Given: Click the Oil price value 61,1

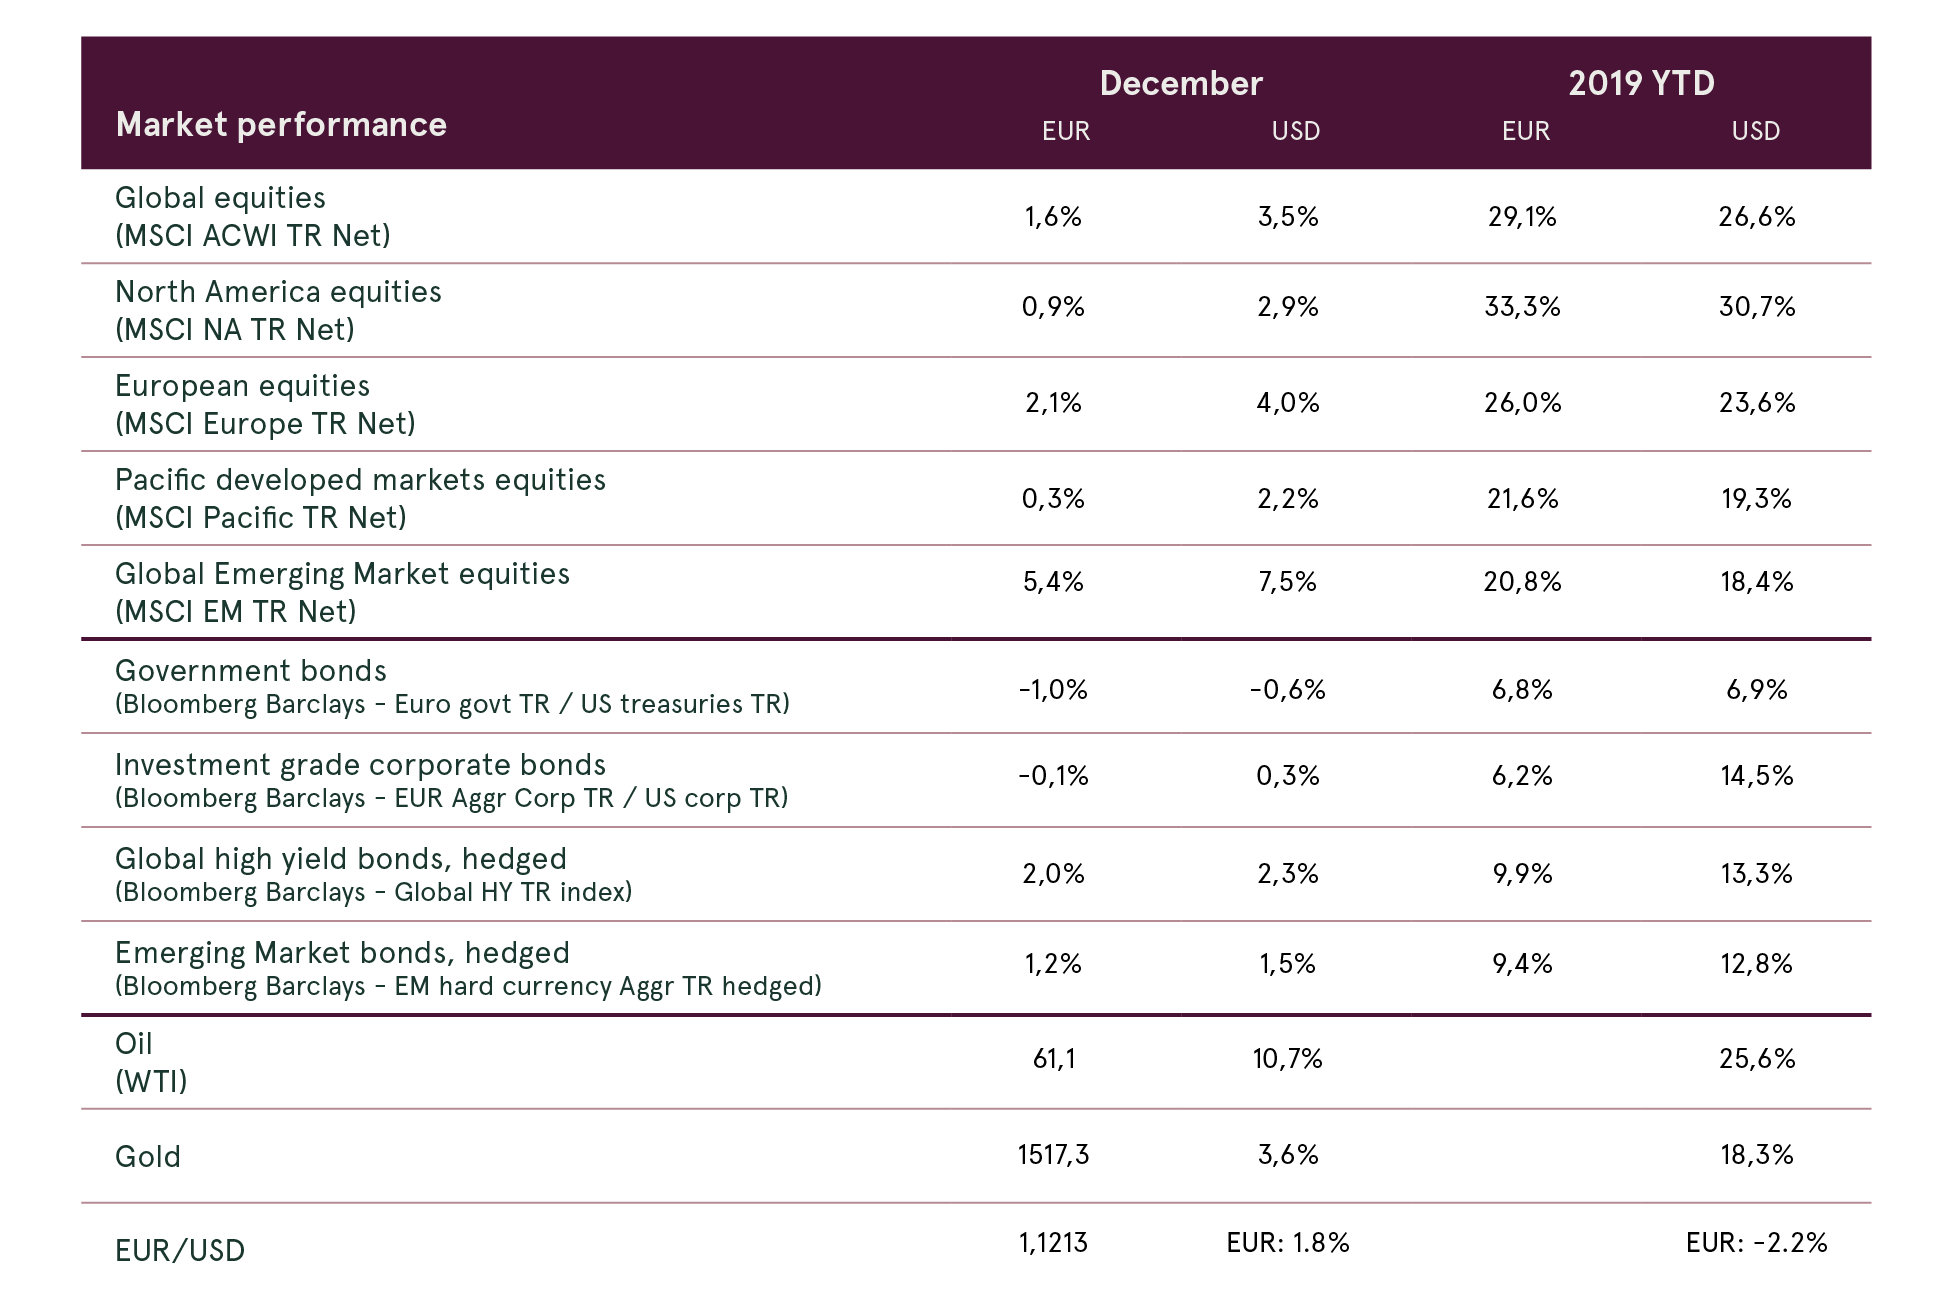Looking at the screenshot, I should pyautogui.click(x=1054, y=1059).
